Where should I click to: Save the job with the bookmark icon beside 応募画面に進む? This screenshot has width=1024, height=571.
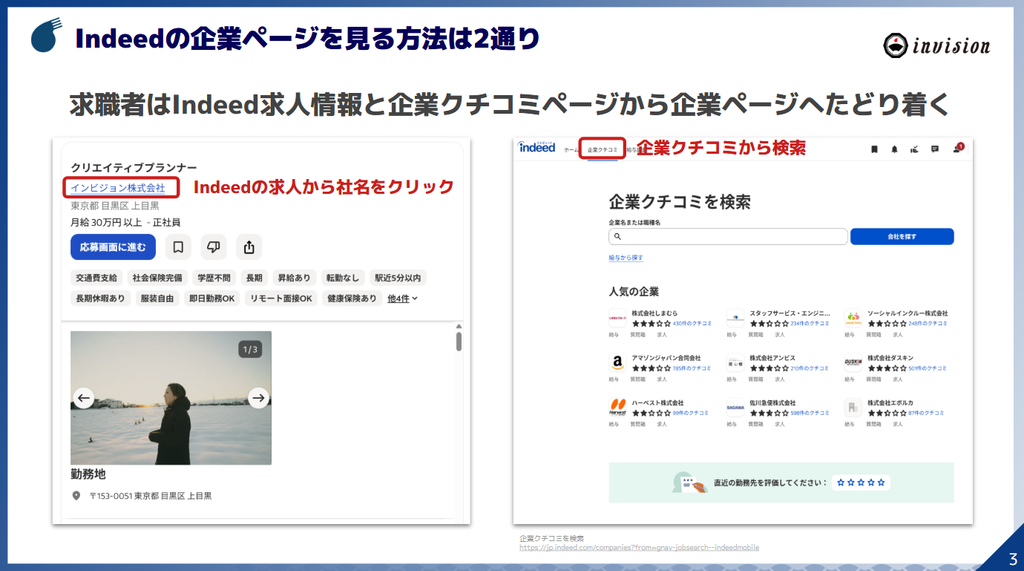point(178,247)
